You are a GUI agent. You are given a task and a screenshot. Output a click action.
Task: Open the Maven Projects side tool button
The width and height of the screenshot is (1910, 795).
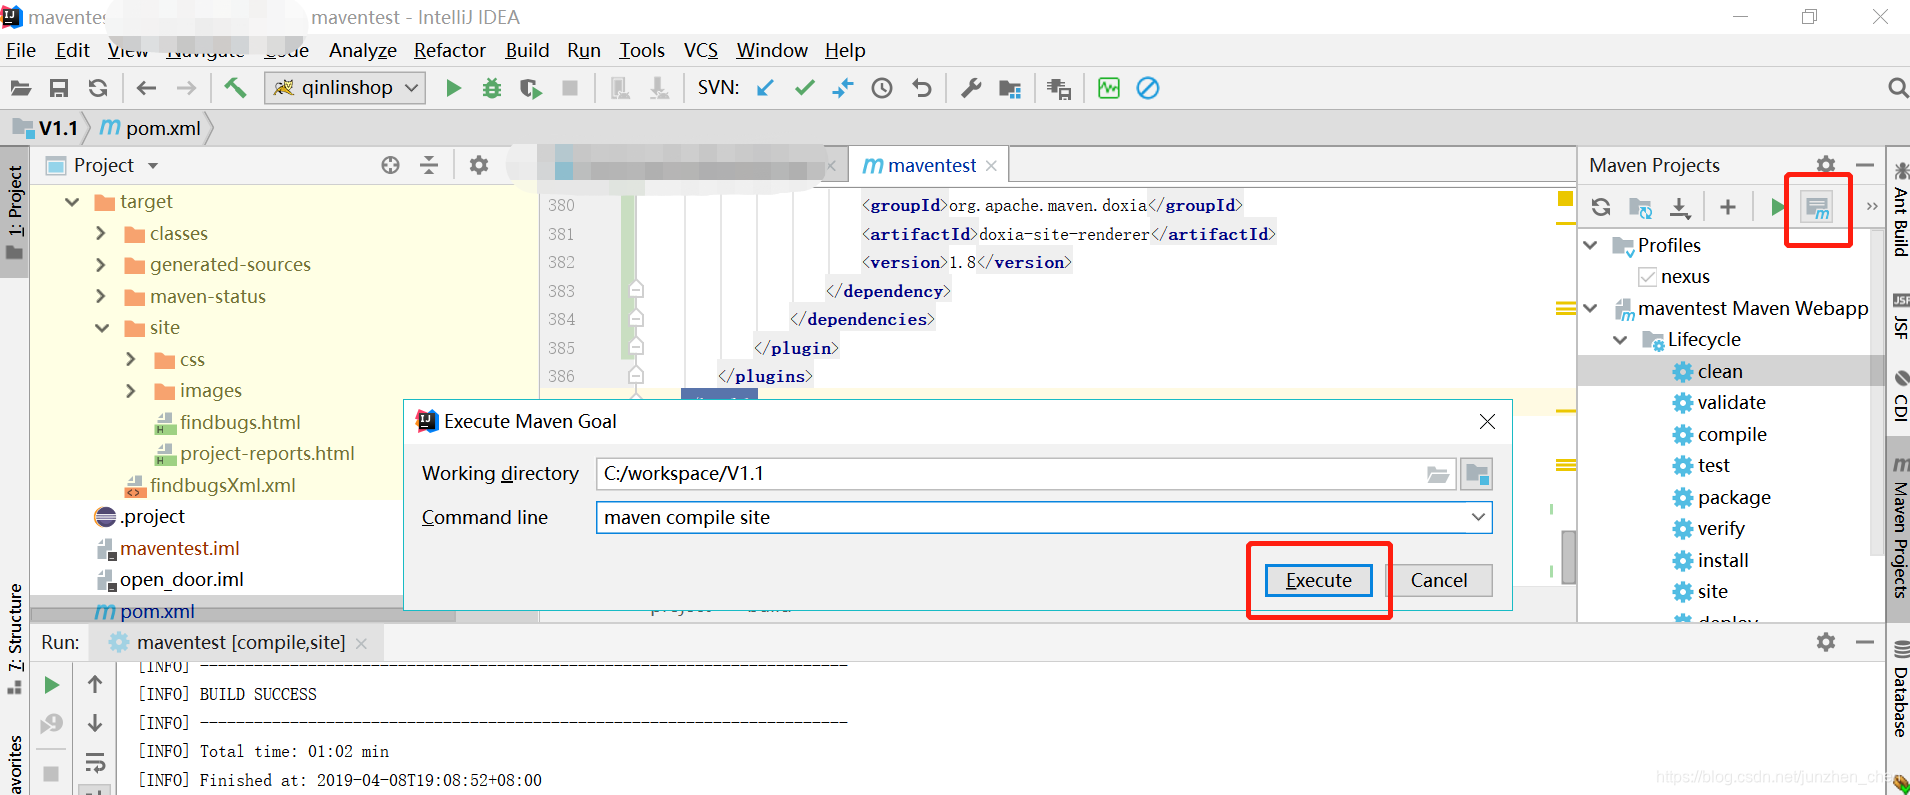pyautogui.click(x=1899, y=528)
